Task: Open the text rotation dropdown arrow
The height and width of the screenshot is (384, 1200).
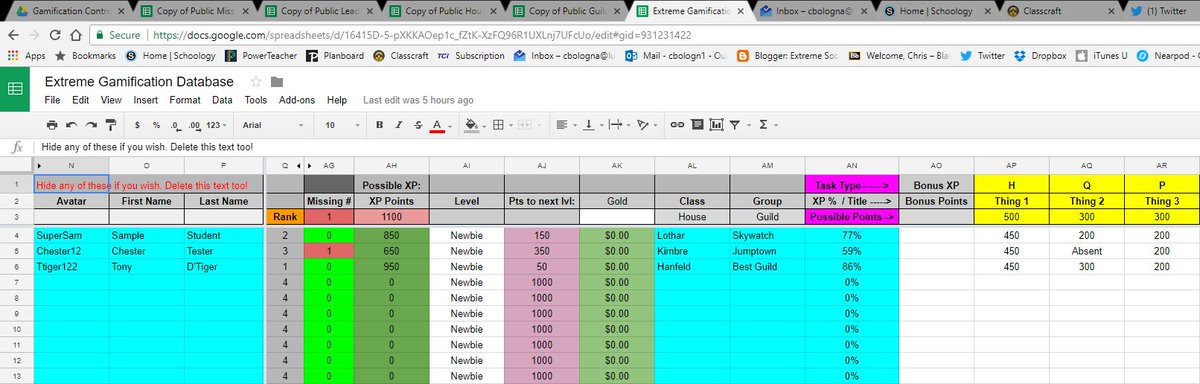Action: click(x=655, y=125)
